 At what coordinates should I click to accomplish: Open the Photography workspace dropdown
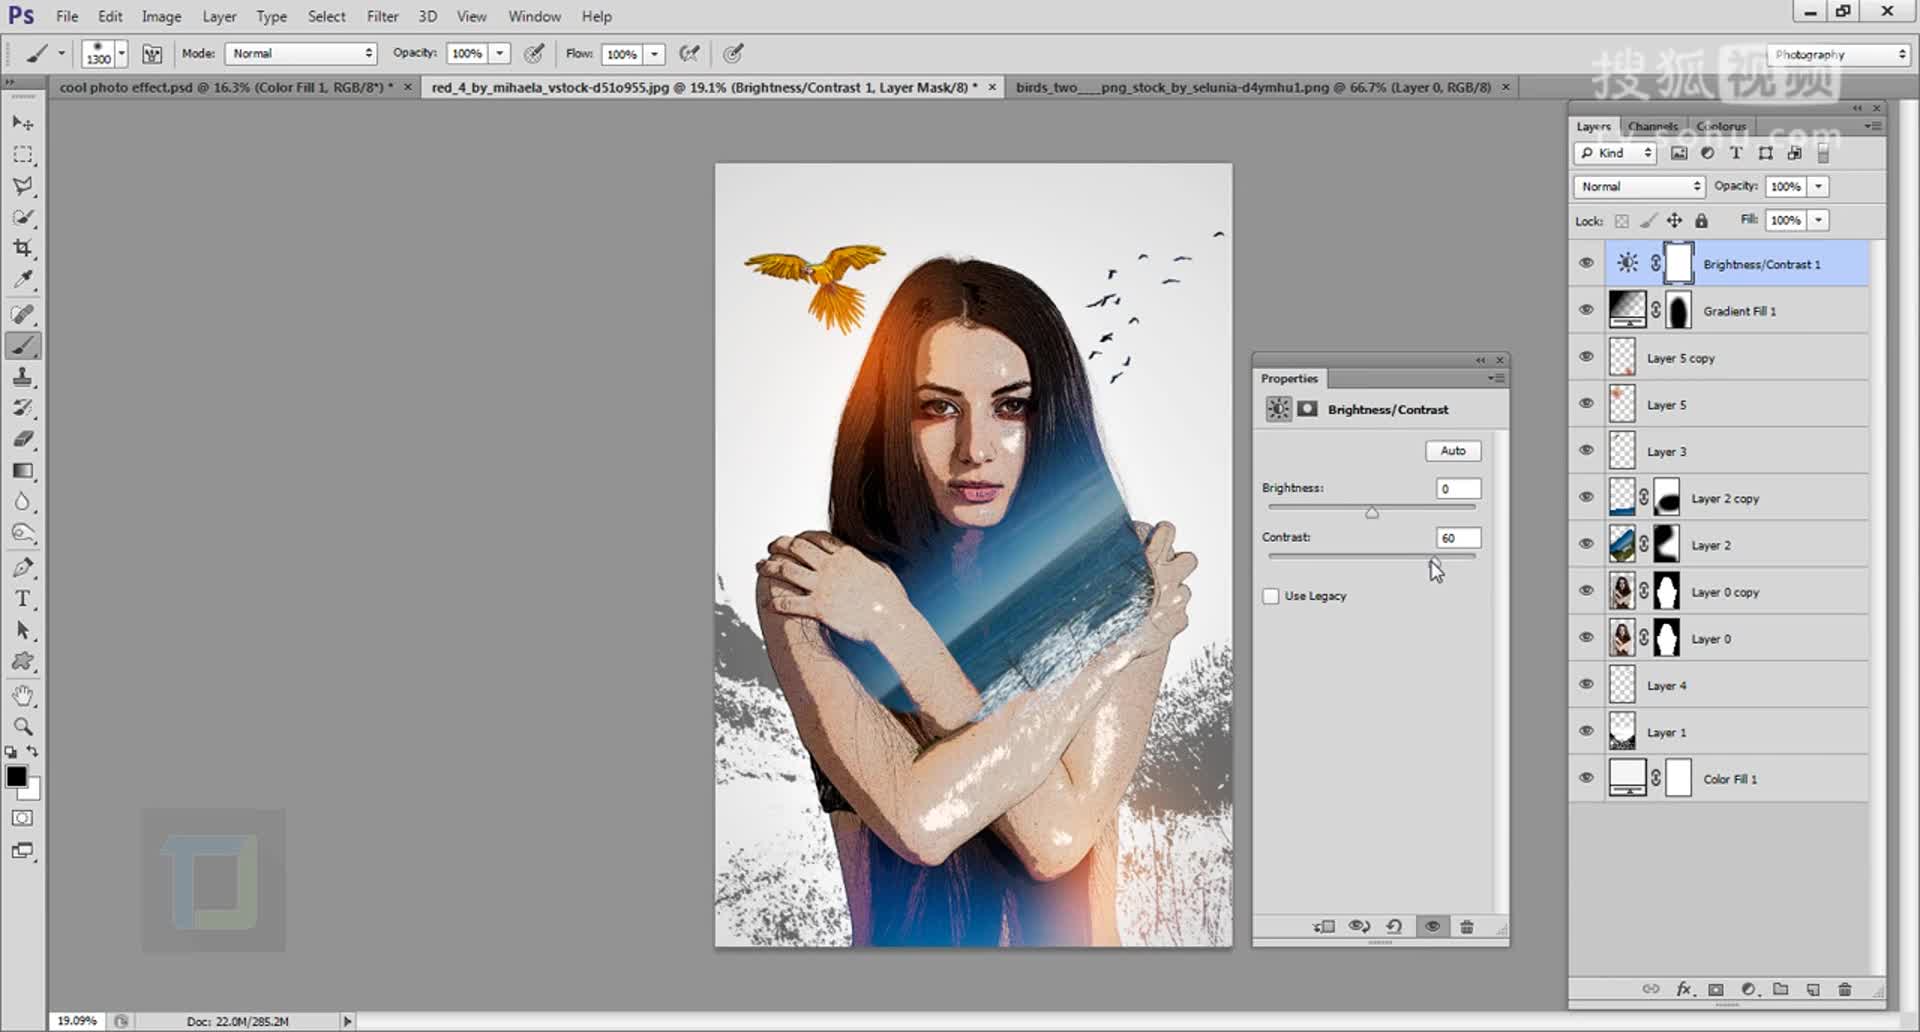1838,55
